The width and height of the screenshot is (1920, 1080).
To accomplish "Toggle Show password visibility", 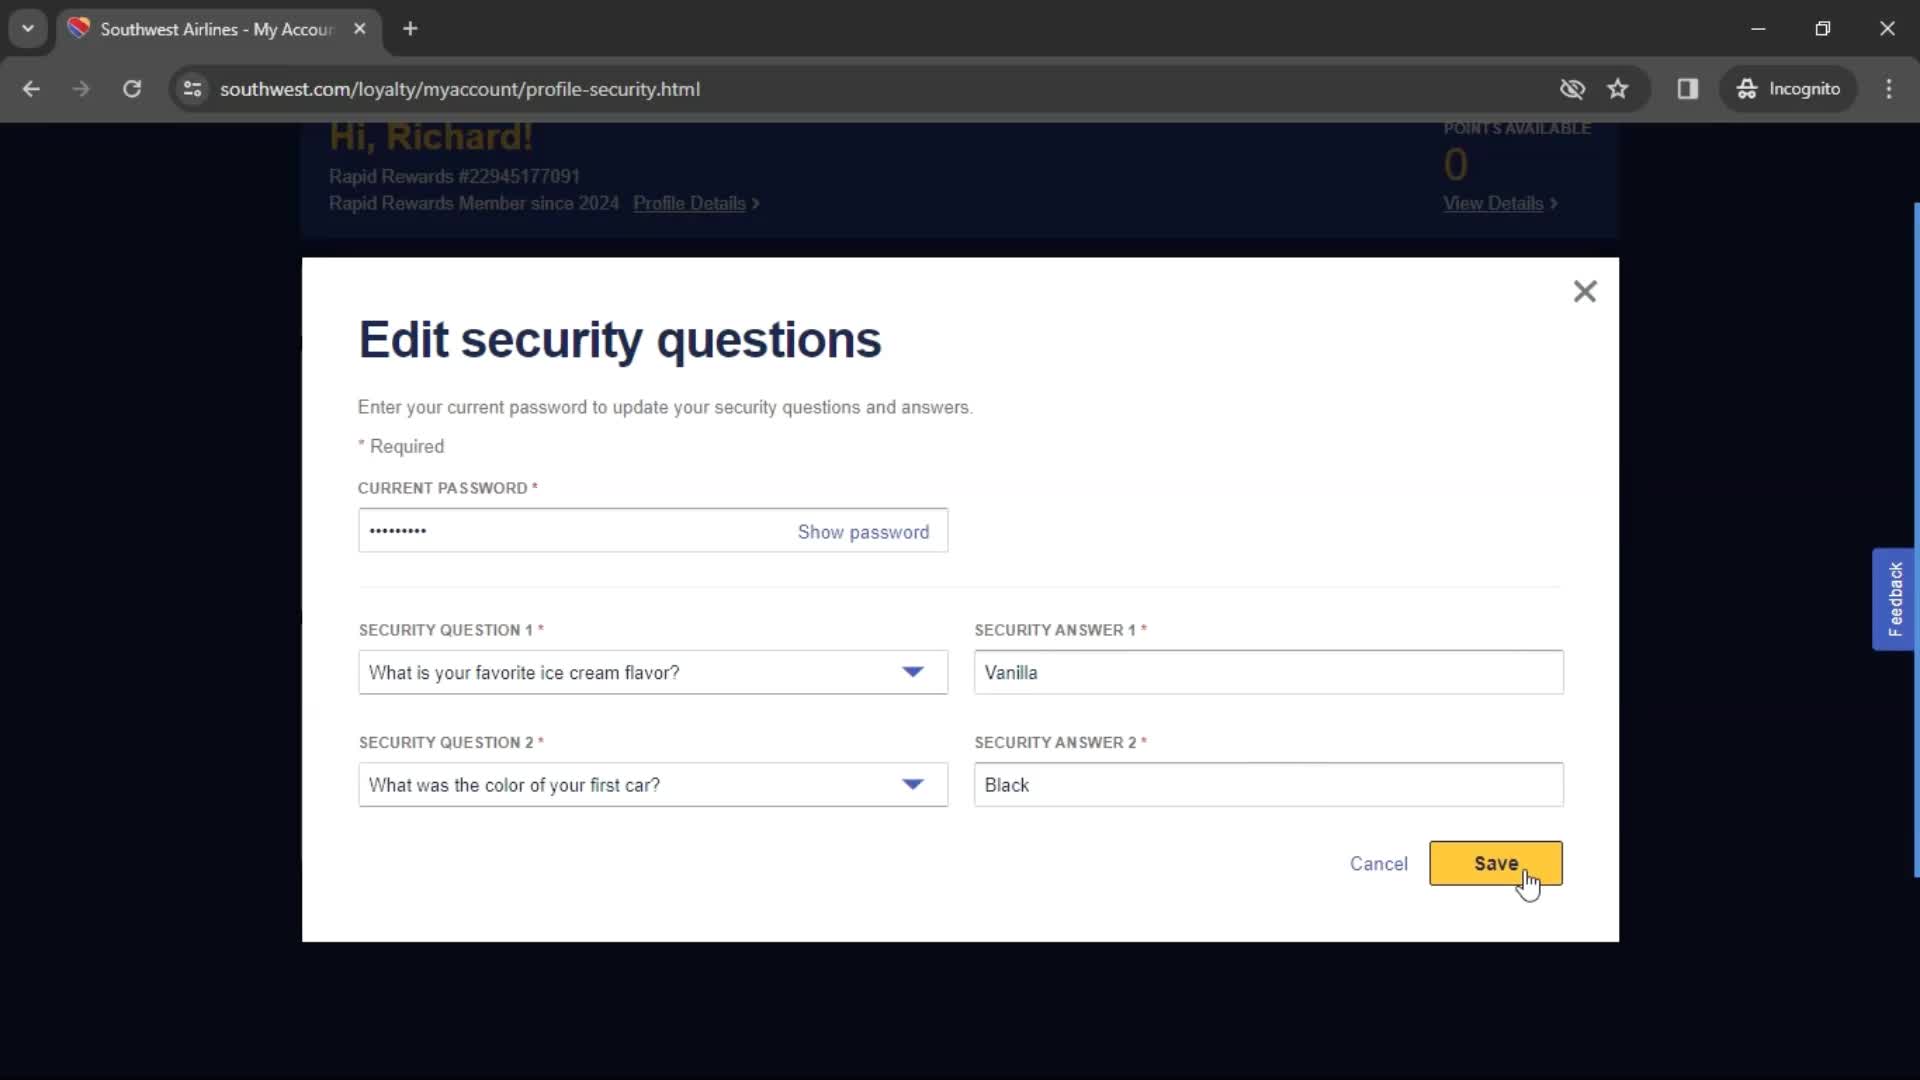I will (x=864, y=531).
